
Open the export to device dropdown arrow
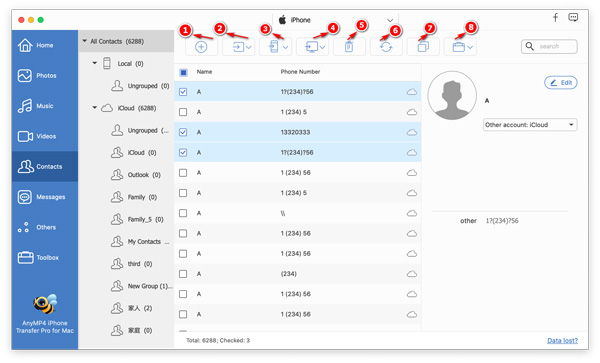pos(285,47)
